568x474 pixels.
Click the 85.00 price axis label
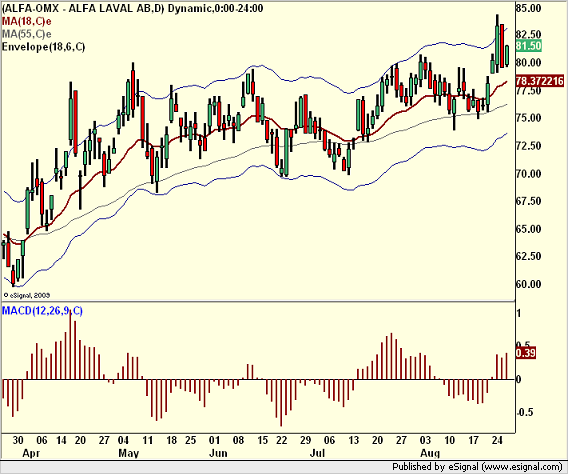pyautogui.click(x=529, y=8)
